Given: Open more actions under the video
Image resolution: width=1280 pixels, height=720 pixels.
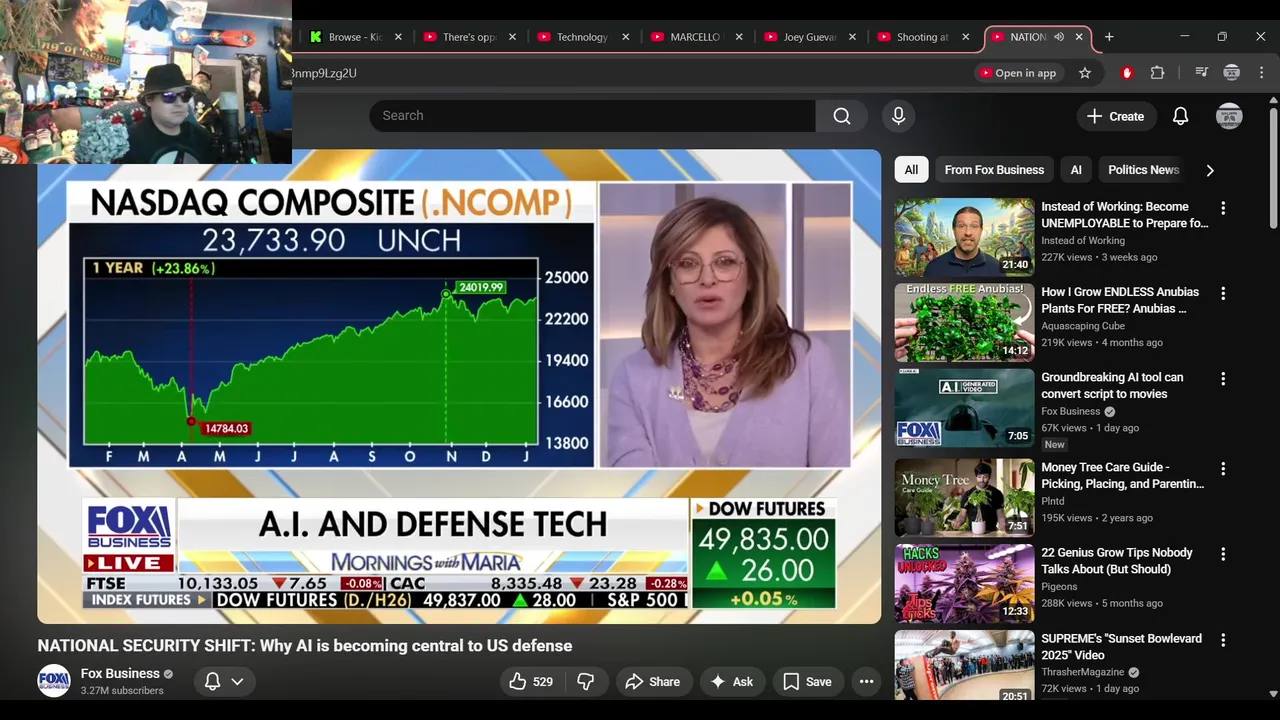Looking at the screenshot, I should pyautogui.click(x=866, y=682).
